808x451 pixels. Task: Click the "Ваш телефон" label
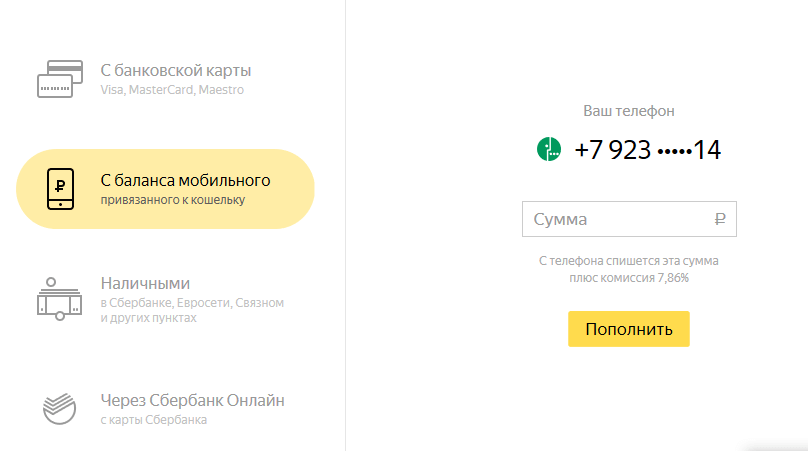tap(629, 111)
